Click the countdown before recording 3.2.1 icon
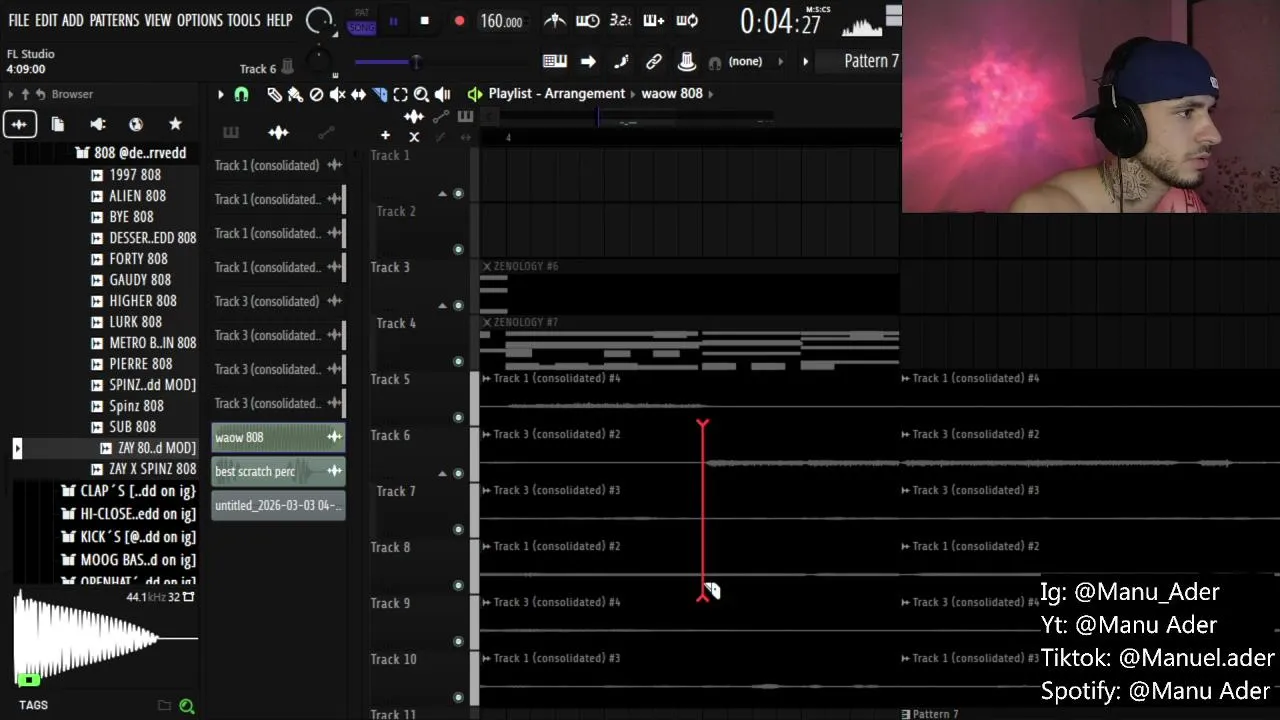This screenshot has height=720, width=1280. point(620,20)
